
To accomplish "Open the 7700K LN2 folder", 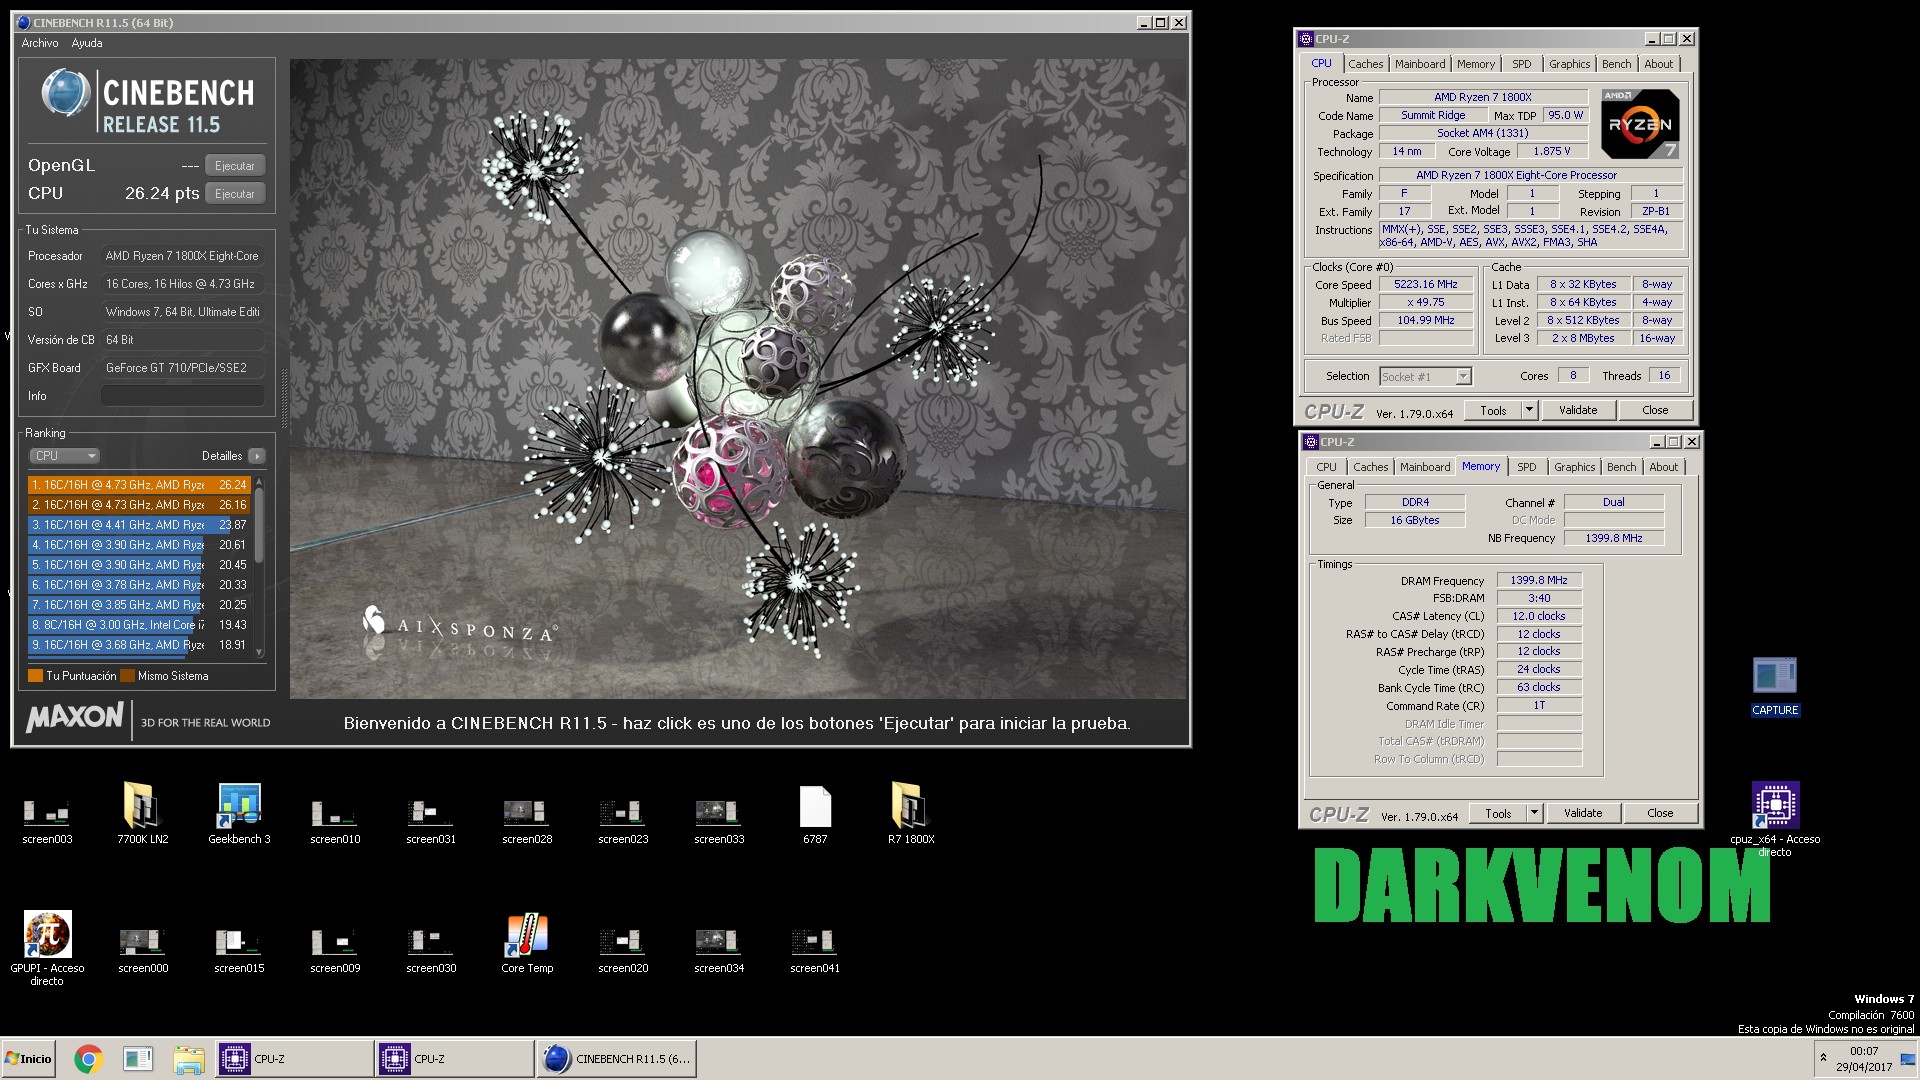I will click(x=142, y=815).
